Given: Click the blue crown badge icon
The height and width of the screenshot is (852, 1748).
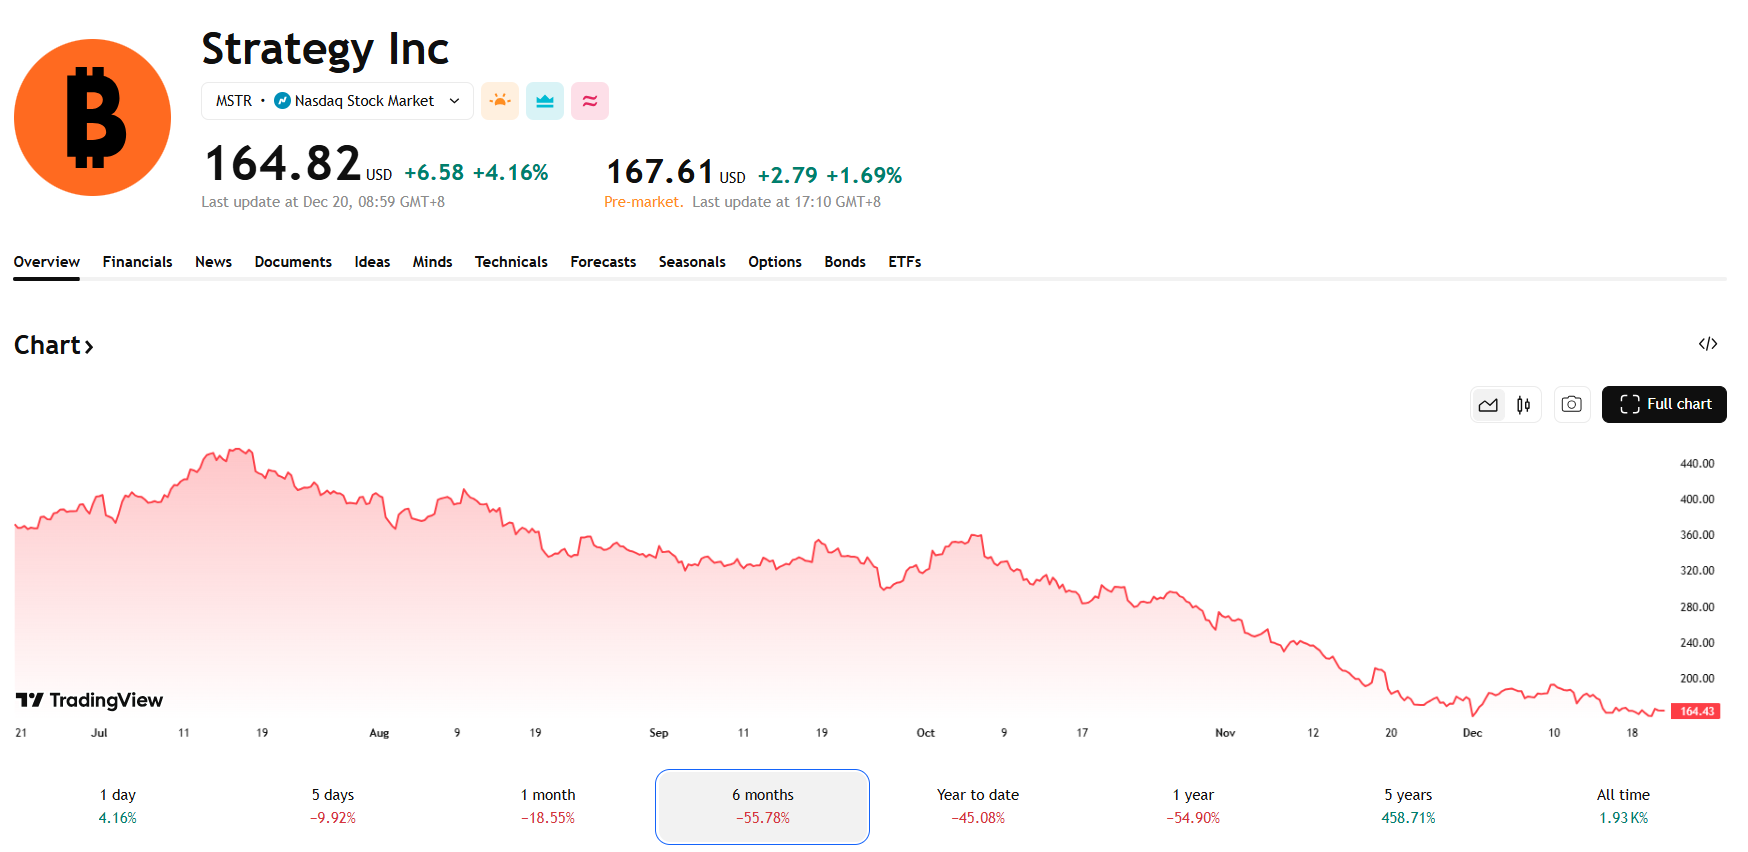Looking at the screenshot, I should coord(545,101).
